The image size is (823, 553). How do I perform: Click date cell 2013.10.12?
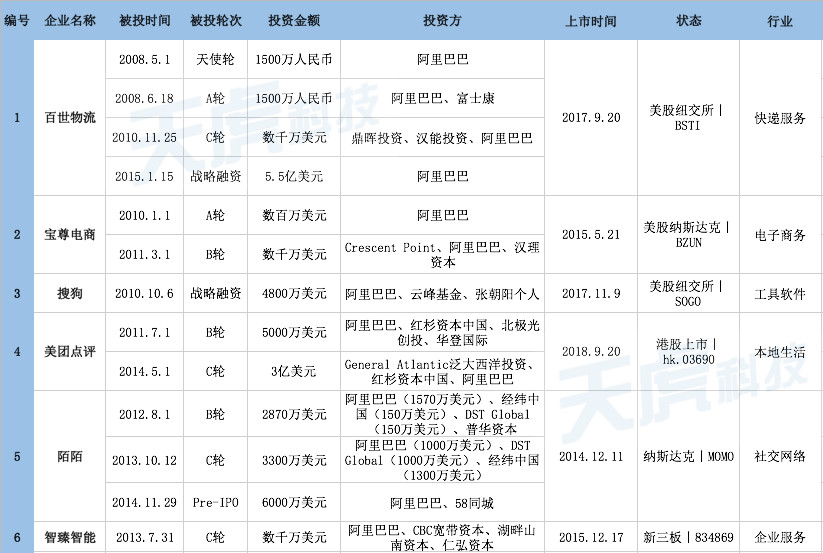point(144,460)
